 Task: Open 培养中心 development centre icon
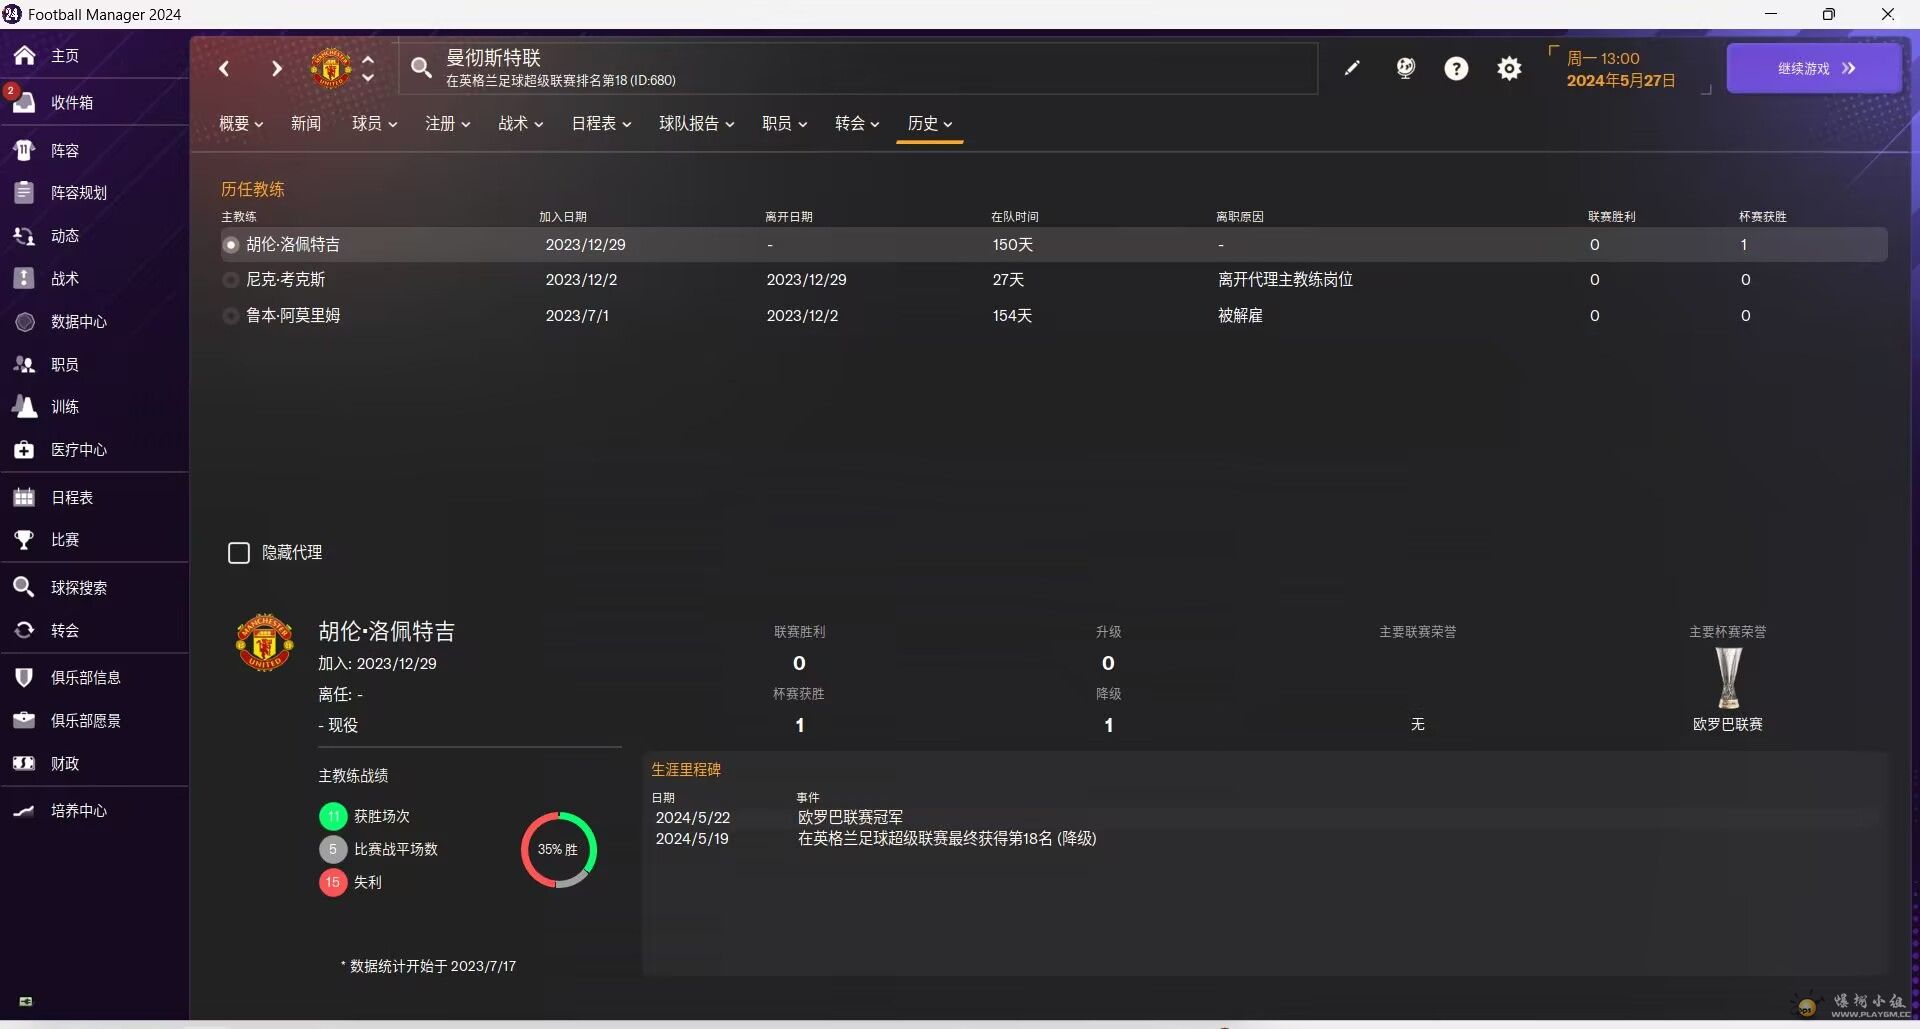pyautogui.click(x=24, y=810)
